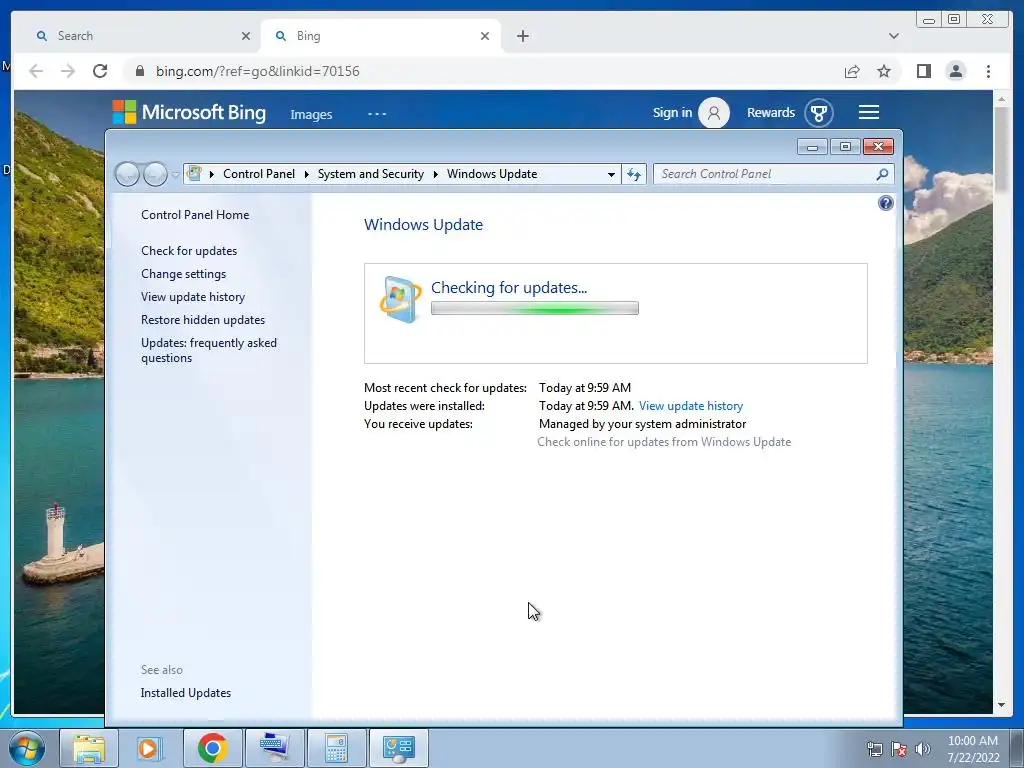Close the Bing tab
This screenshot has width=1024, height=768.
pyautogui.click(x=485, y=36)
